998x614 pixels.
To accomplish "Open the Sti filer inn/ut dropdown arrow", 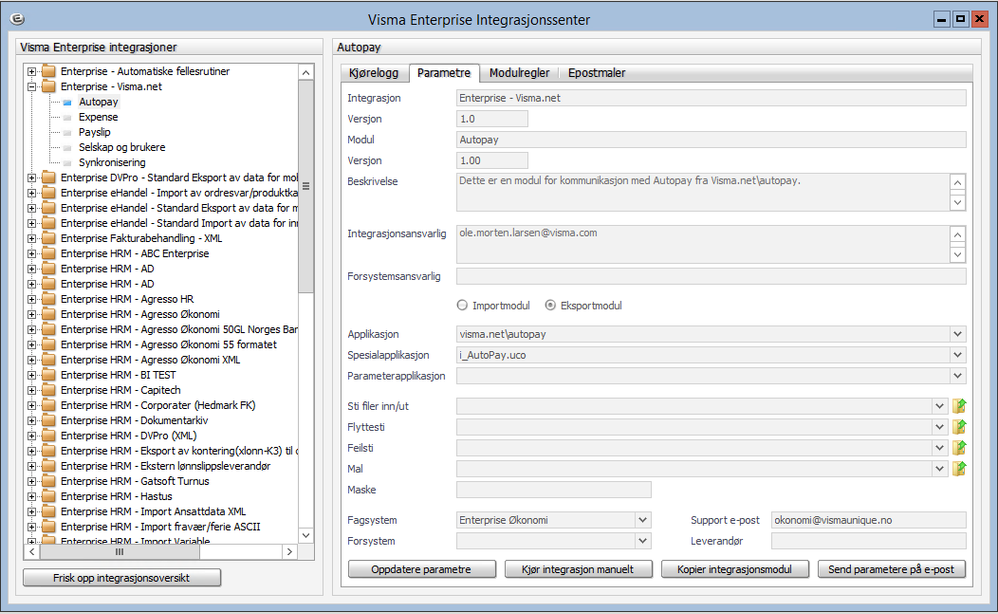I will pos(939,406).
